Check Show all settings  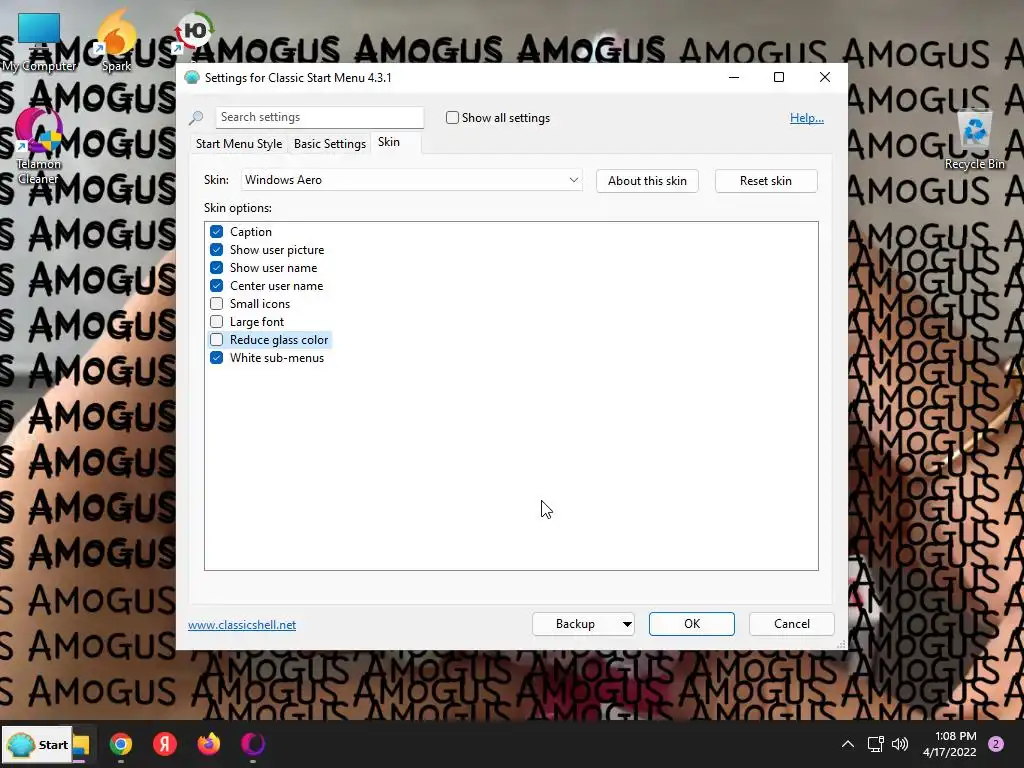(452, 118)
